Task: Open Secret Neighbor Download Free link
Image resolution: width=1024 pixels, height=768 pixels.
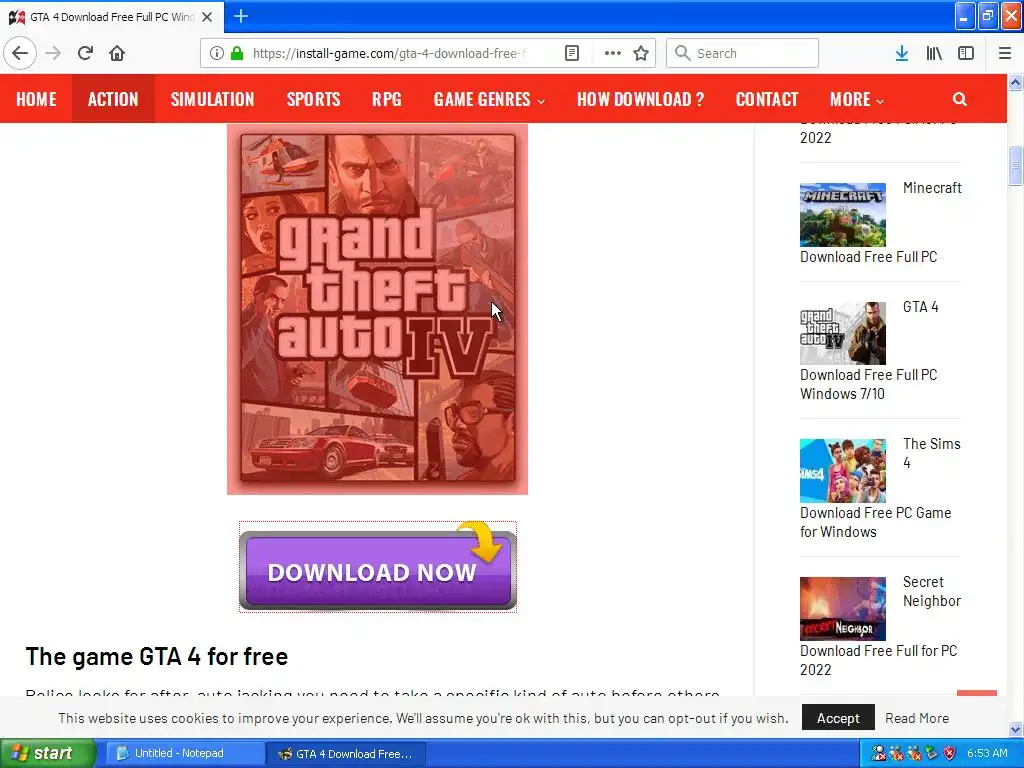Action: (x=878, y=660)
